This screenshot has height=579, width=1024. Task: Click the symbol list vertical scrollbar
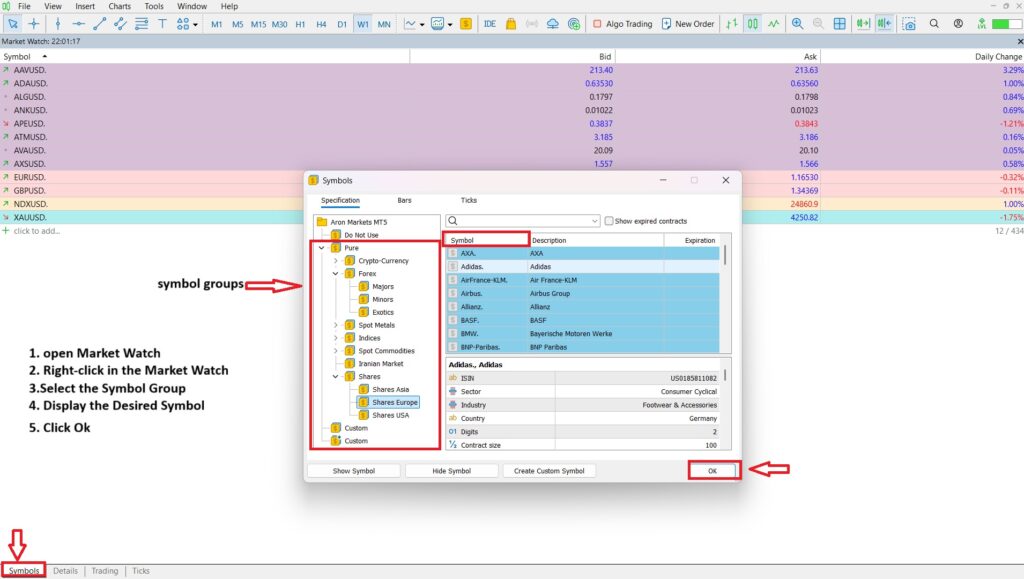[725, 255]
